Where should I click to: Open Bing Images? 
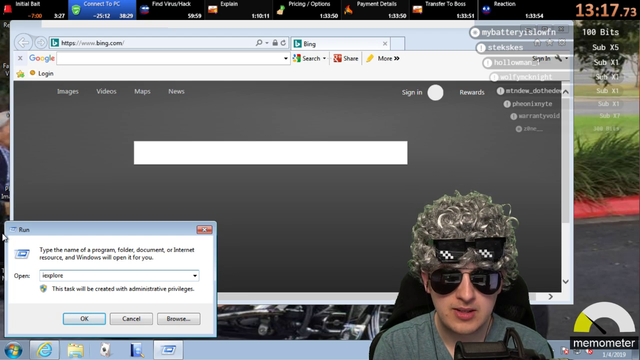coord(68,91)
